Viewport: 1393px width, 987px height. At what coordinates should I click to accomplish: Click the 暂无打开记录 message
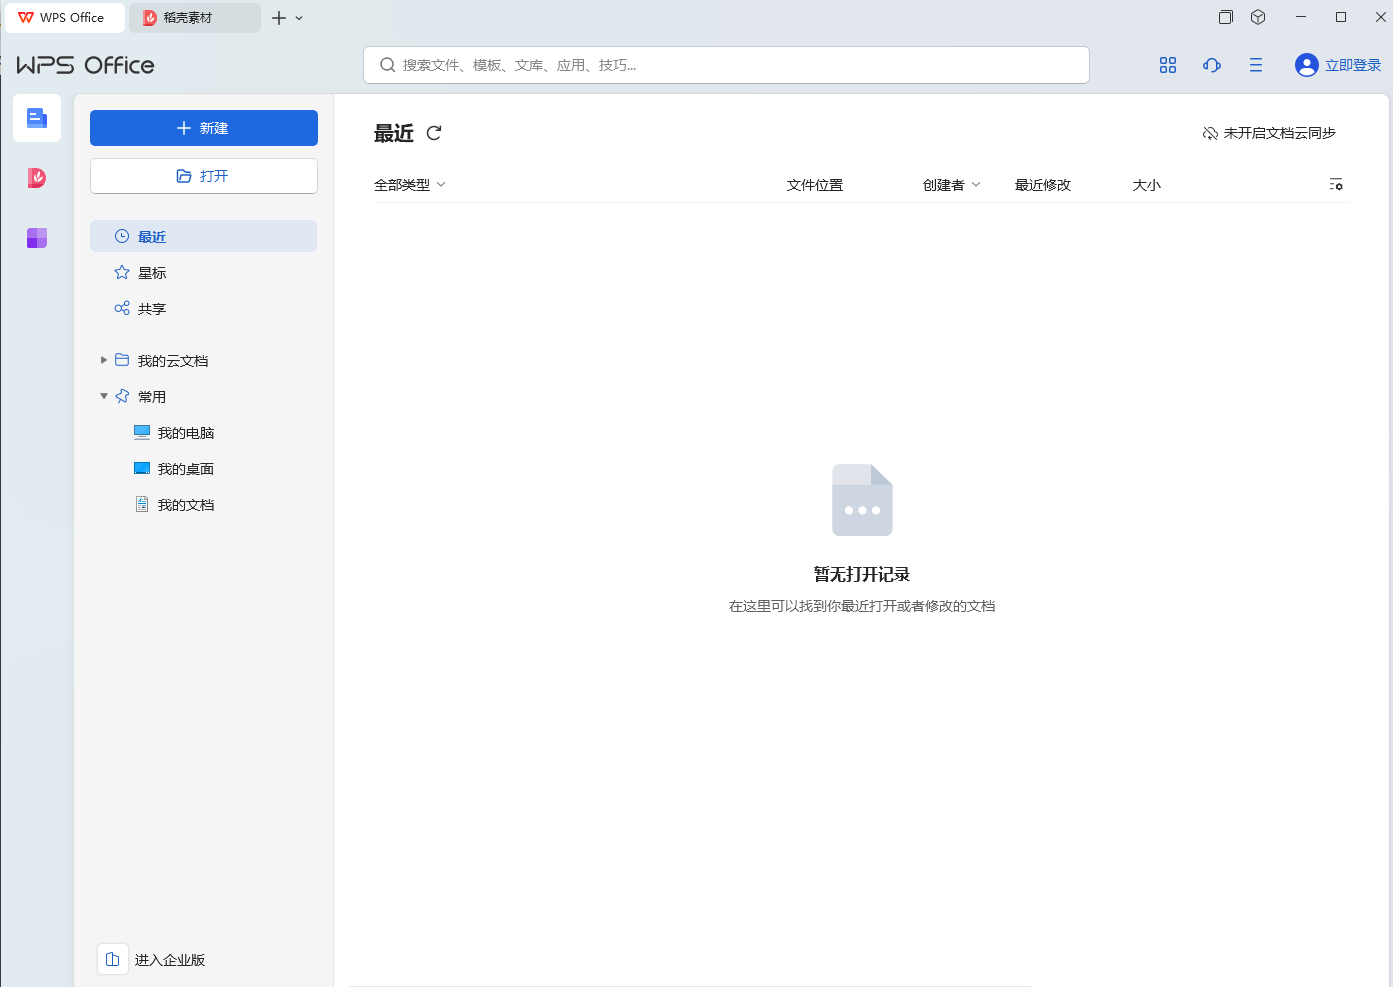click(x=862, y=574)
